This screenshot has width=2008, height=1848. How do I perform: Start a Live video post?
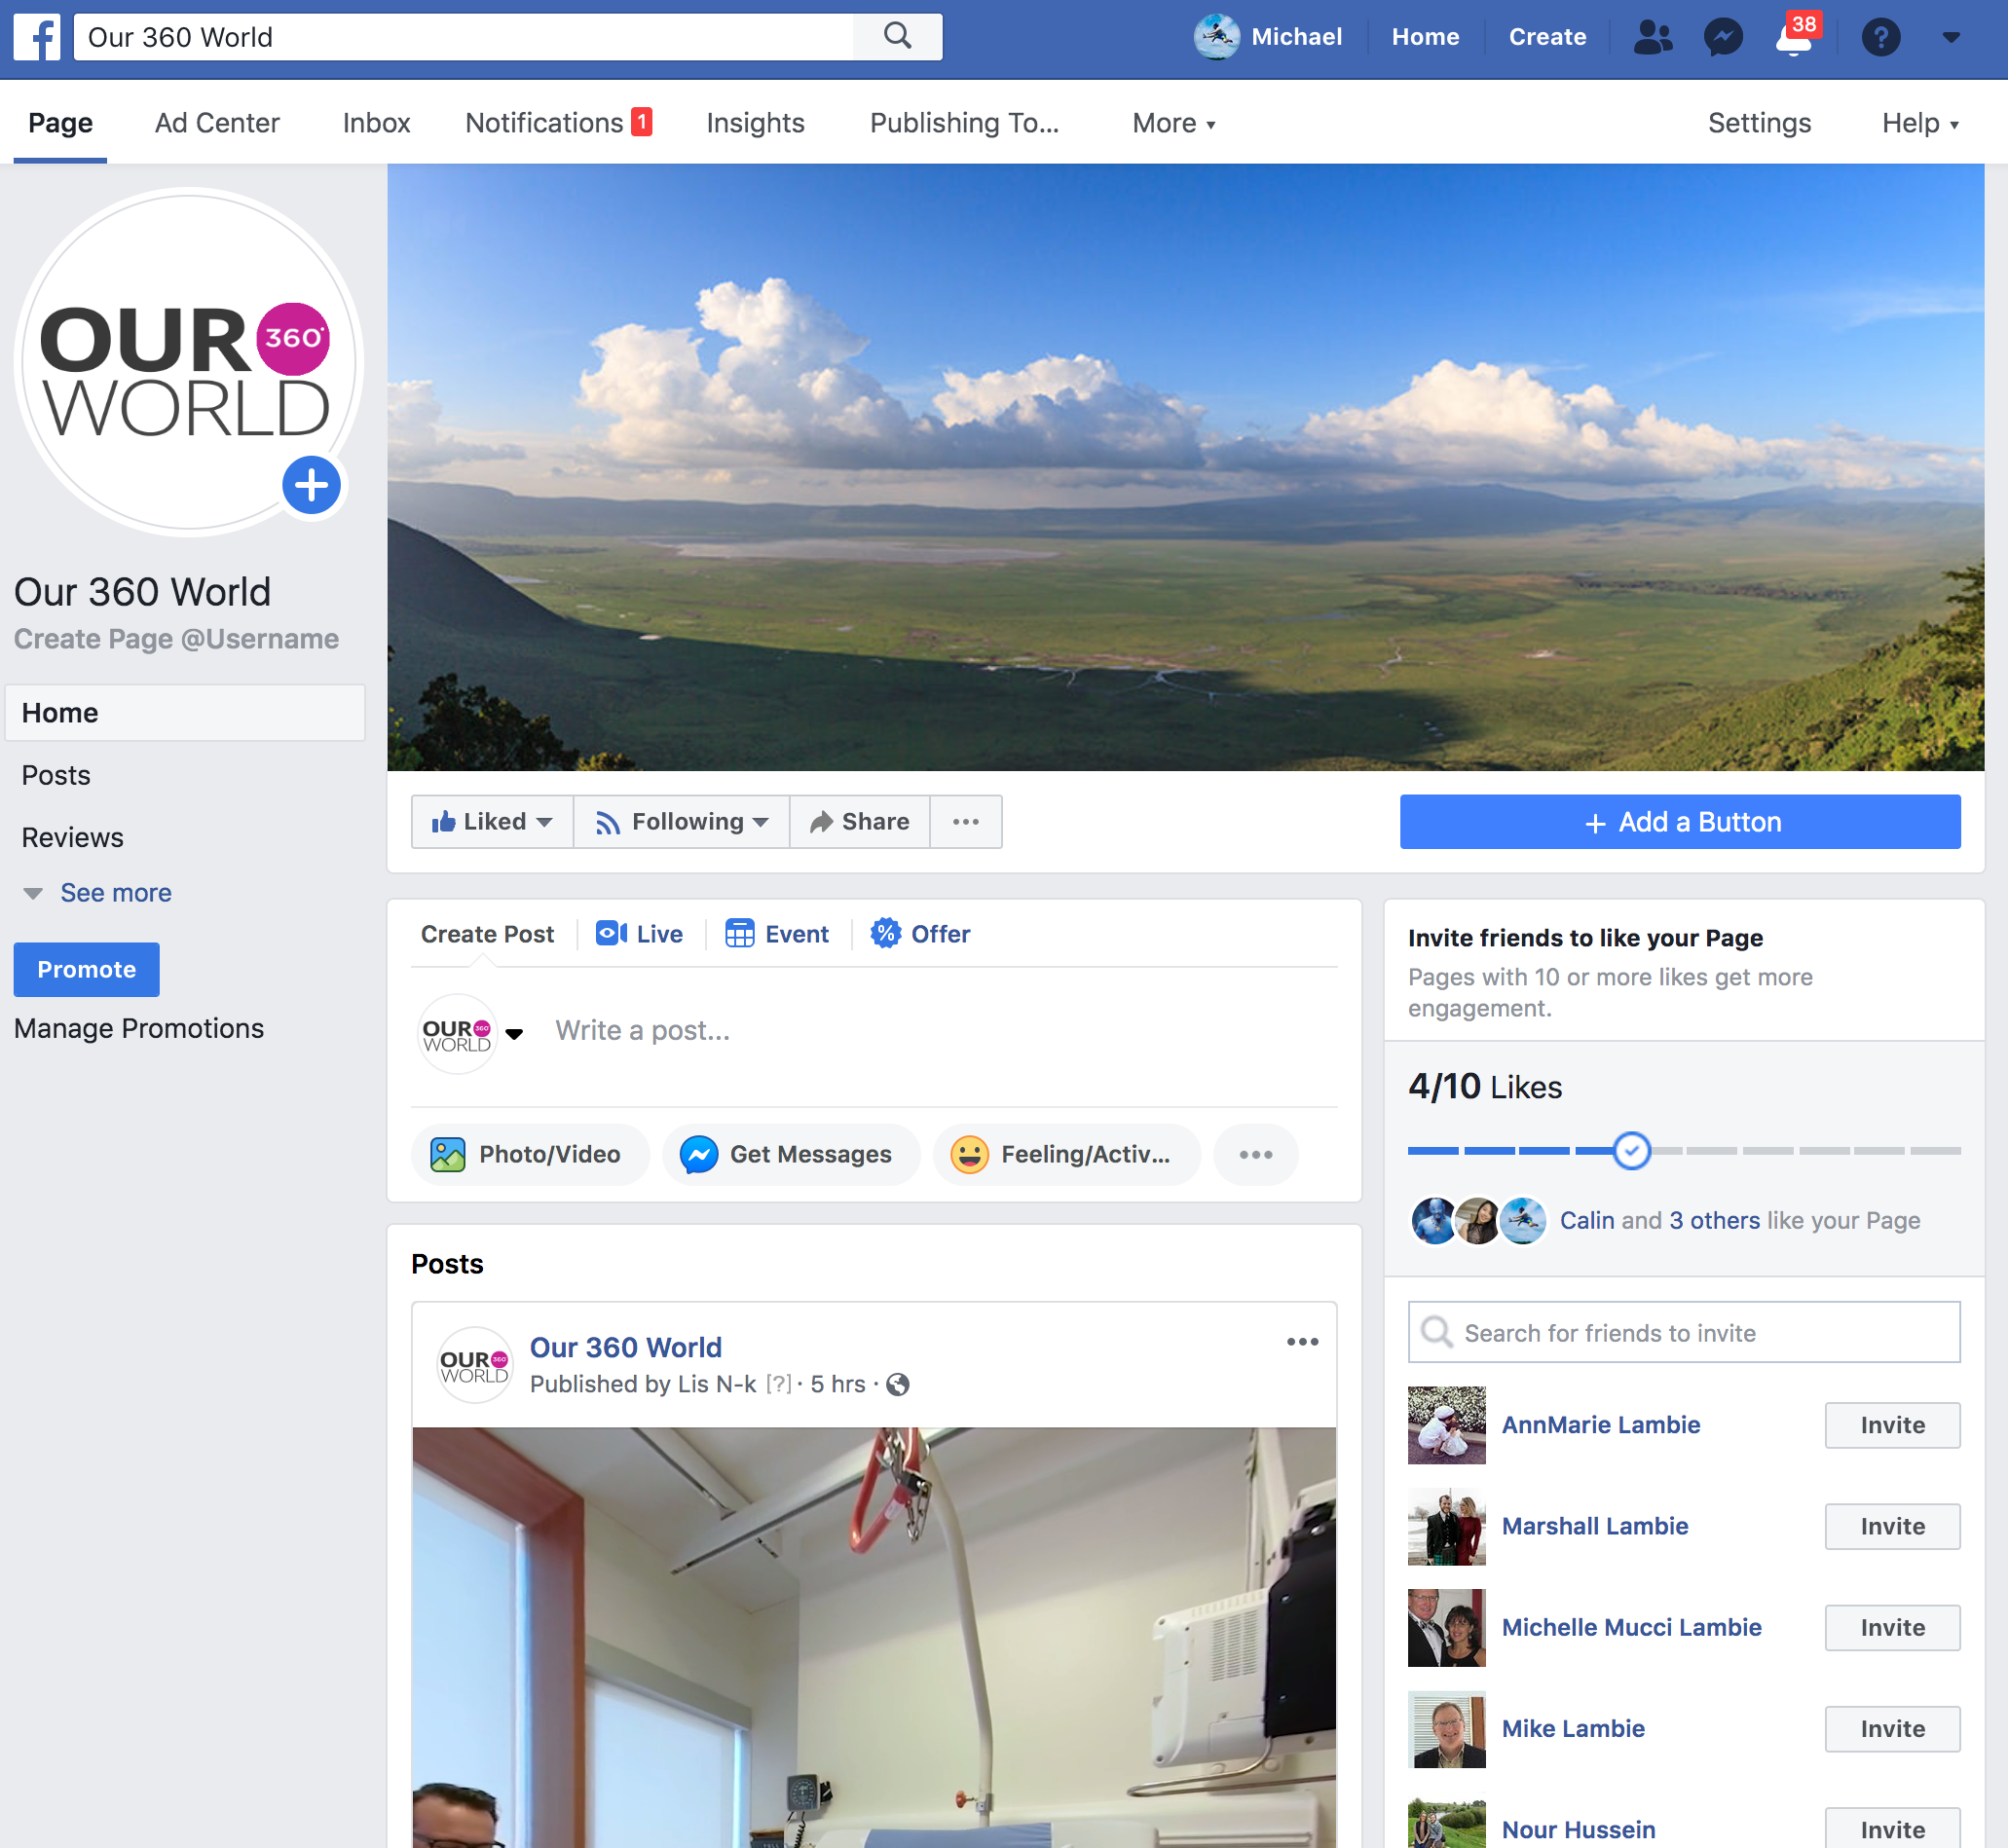tap(640, 934)
